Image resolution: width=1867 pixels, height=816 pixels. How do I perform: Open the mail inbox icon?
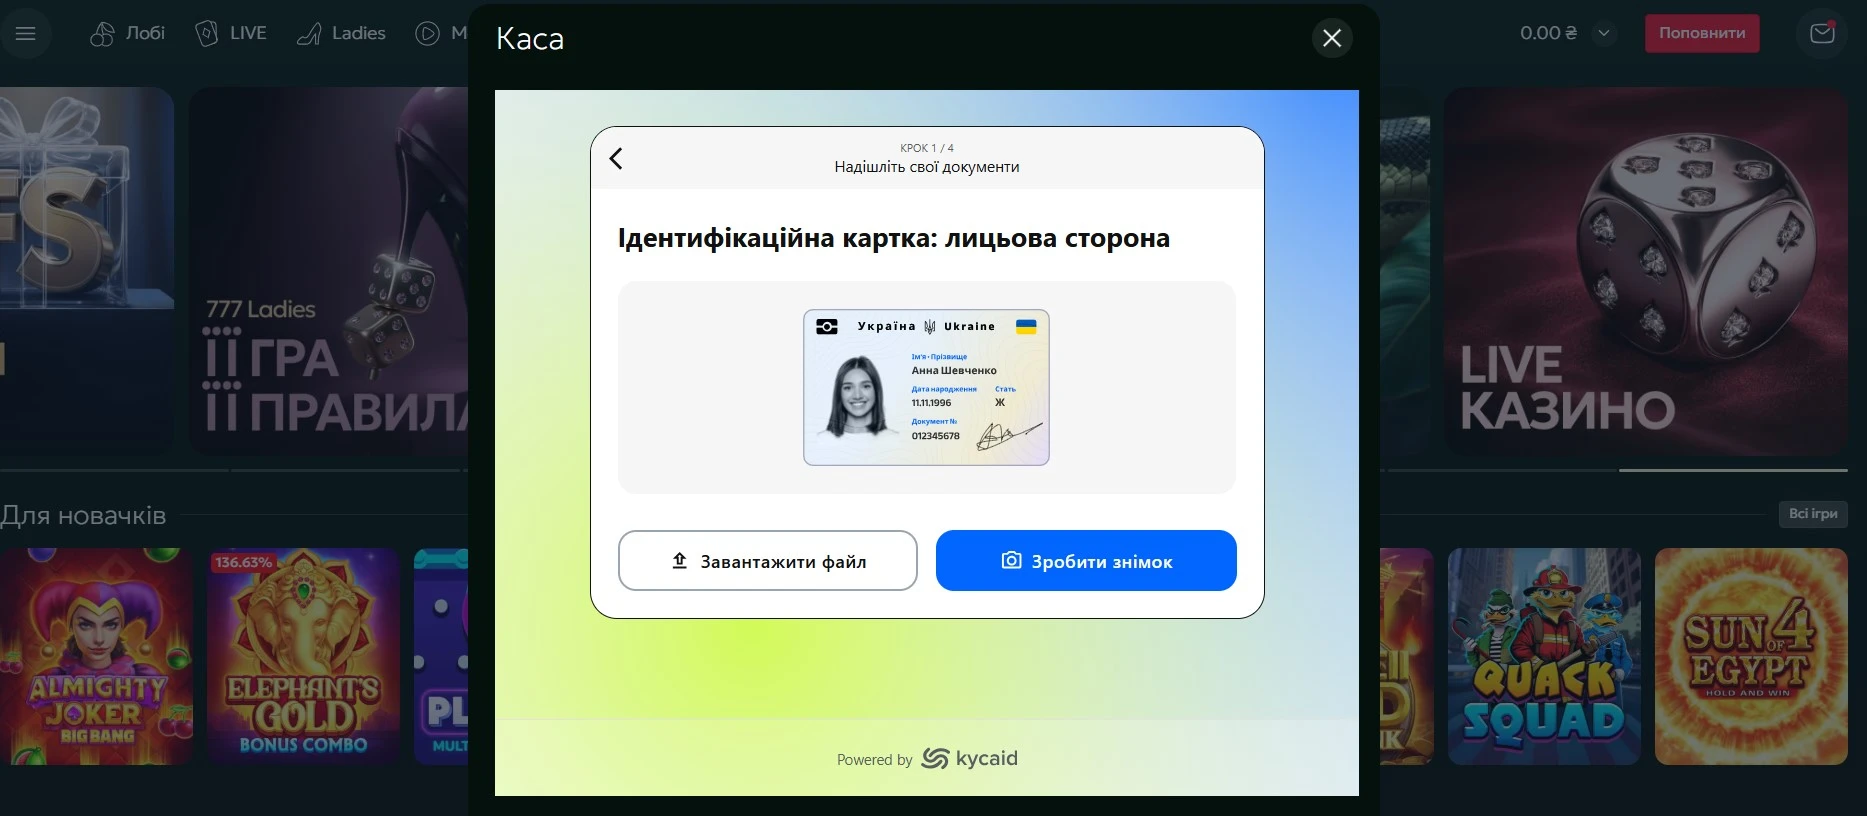pyautogui.click(x=1822, y=33)
